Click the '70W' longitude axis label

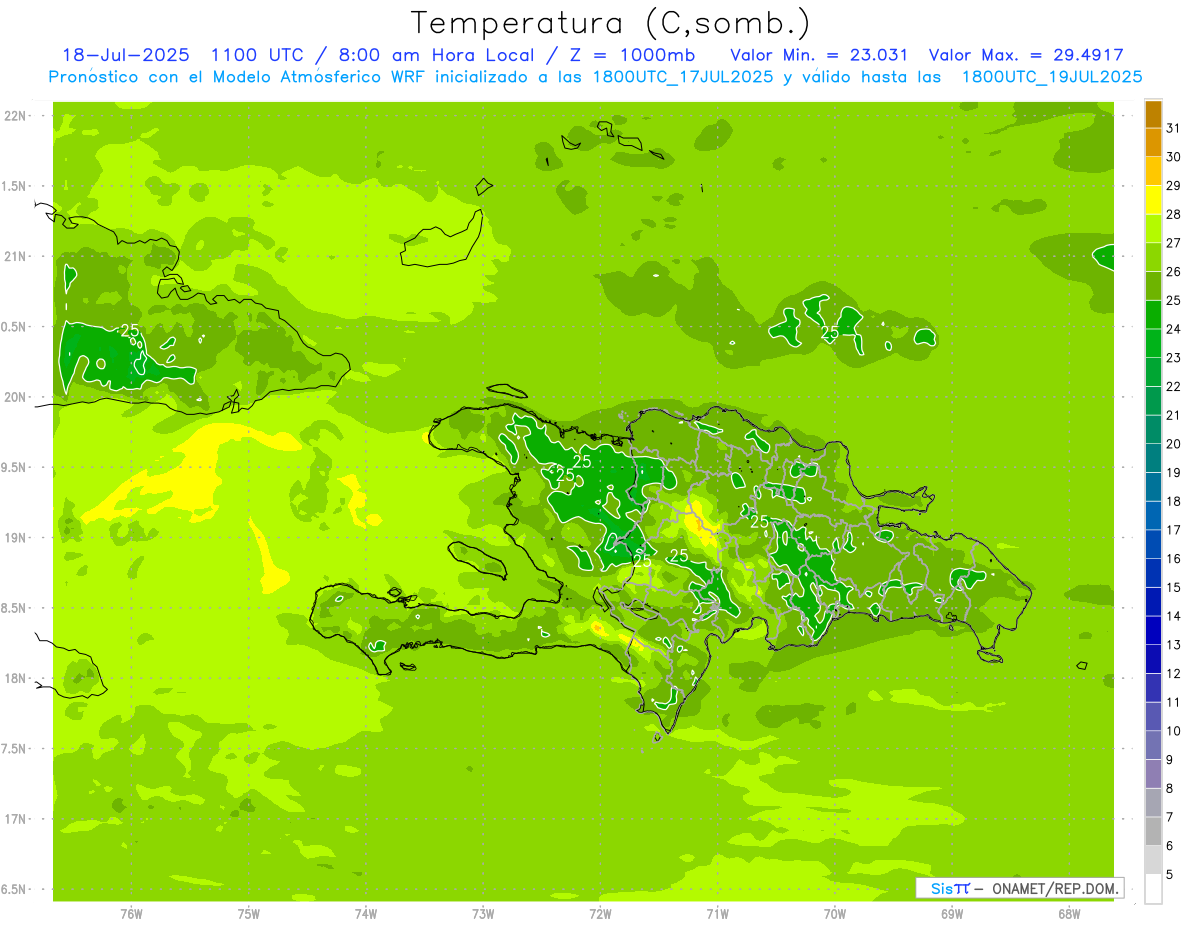(x=835, y=914)
